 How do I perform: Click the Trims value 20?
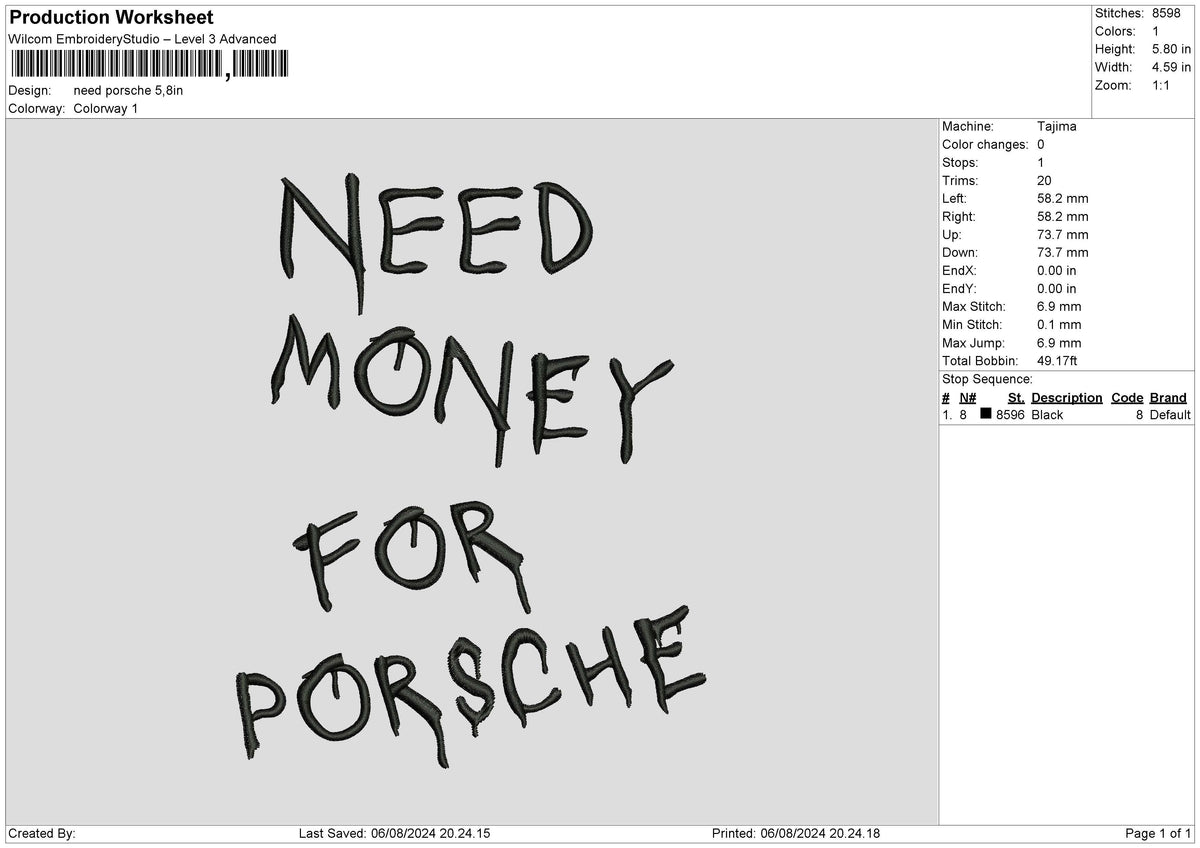point(1045,181)
